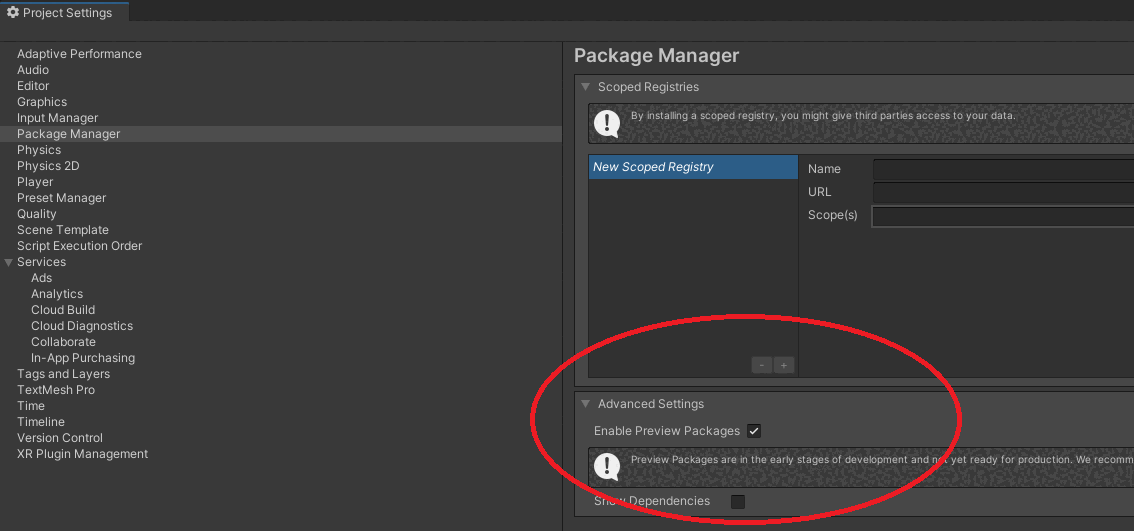Add a scoped registry with plus button
The width and height of the screenshot is (1134, 531).
coord(784,365)
